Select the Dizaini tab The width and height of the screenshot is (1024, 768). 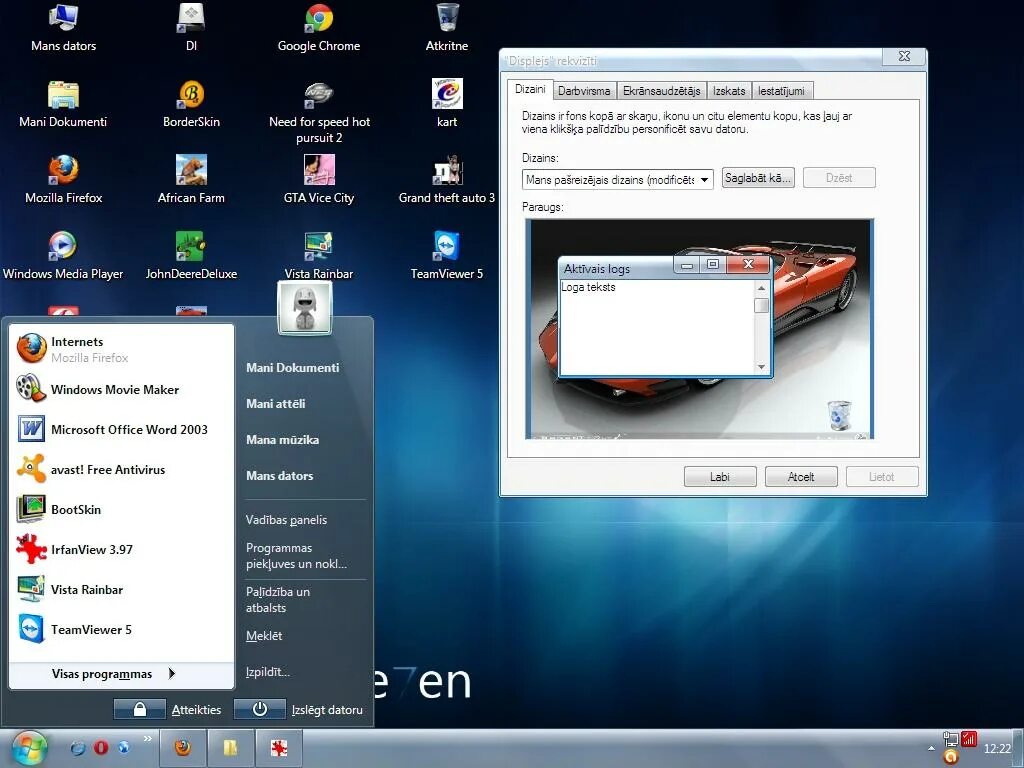[530, 89]
